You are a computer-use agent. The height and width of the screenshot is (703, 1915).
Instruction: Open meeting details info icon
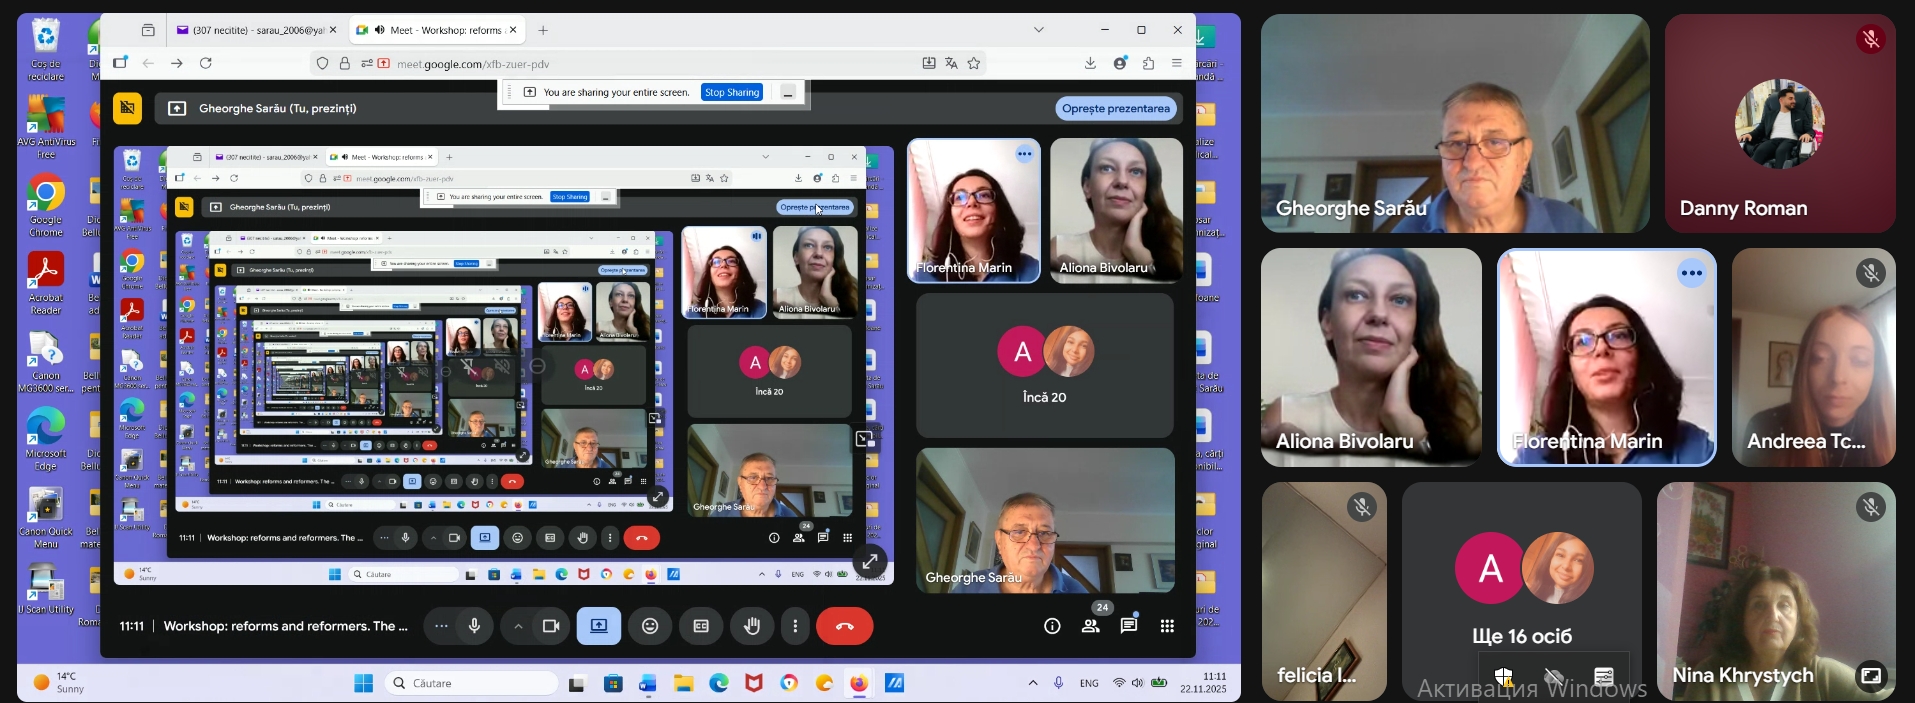coord(1052,626)
